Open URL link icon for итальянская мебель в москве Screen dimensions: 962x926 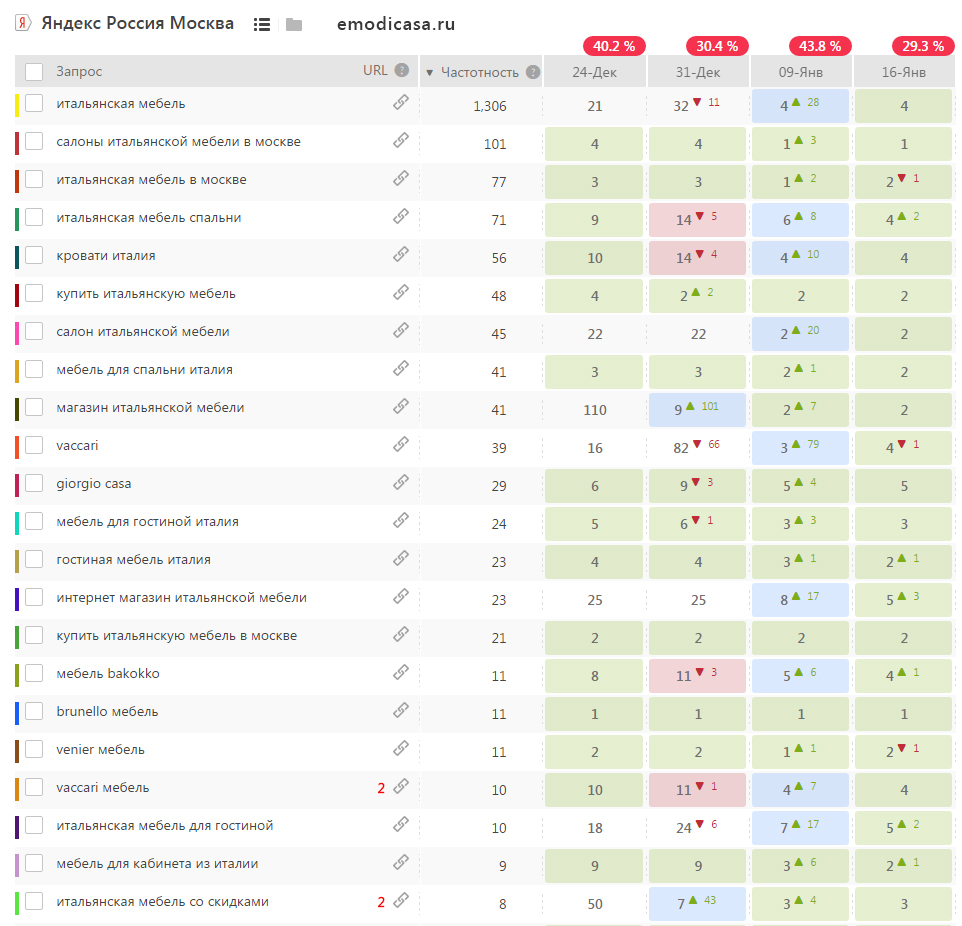pyautogui.click(x=401, y=179)
